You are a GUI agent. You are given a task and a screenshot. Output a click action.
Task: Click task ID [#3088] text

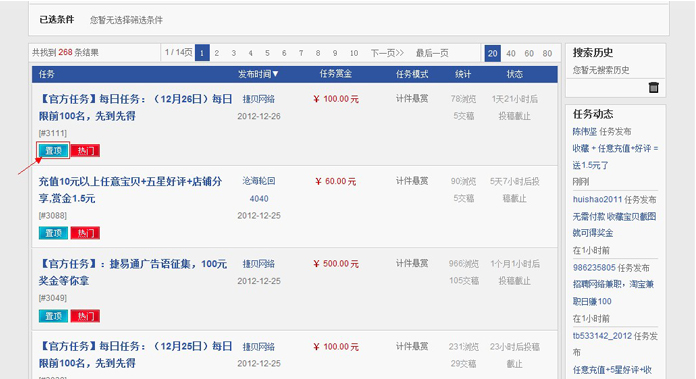pos(53,216)
